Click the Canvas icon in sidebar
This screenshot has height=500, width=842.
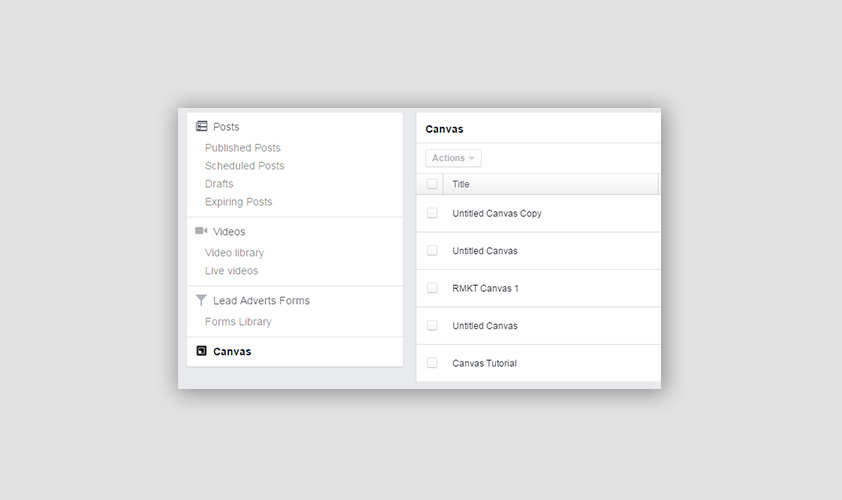201,351
